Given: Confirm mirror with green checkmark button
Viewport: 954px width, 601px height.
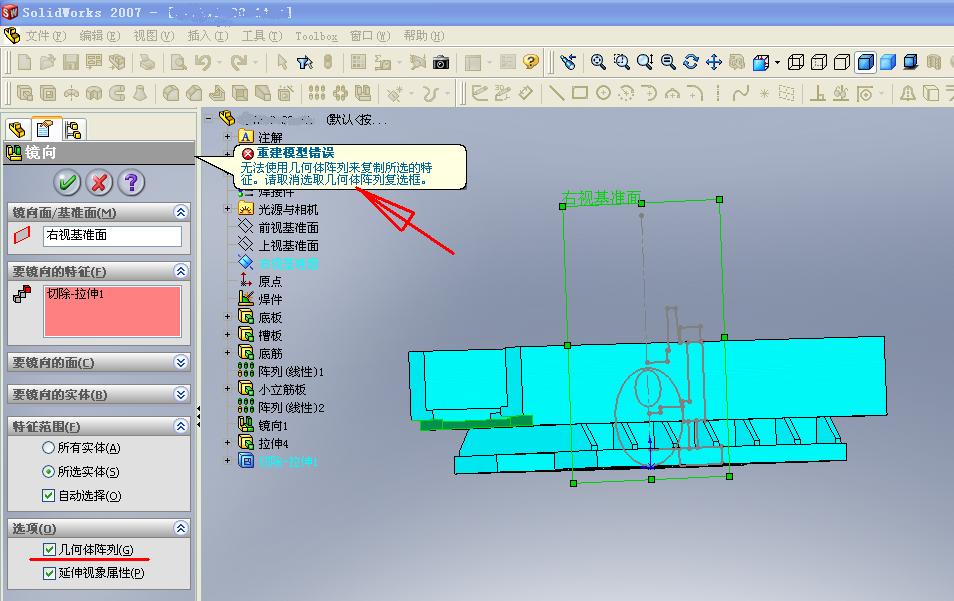Looking at the screenshot, I should [x=67, y=182].
